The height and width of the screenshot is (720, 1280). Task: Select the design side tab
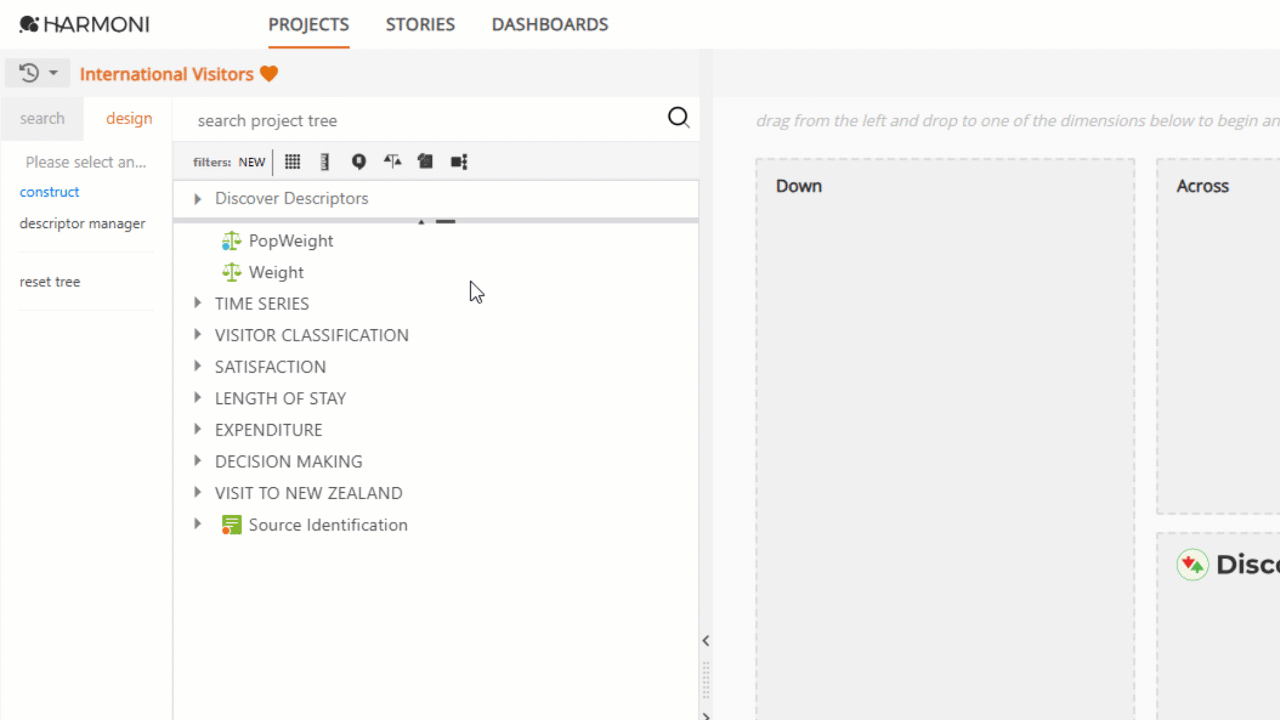pos(129,118)
